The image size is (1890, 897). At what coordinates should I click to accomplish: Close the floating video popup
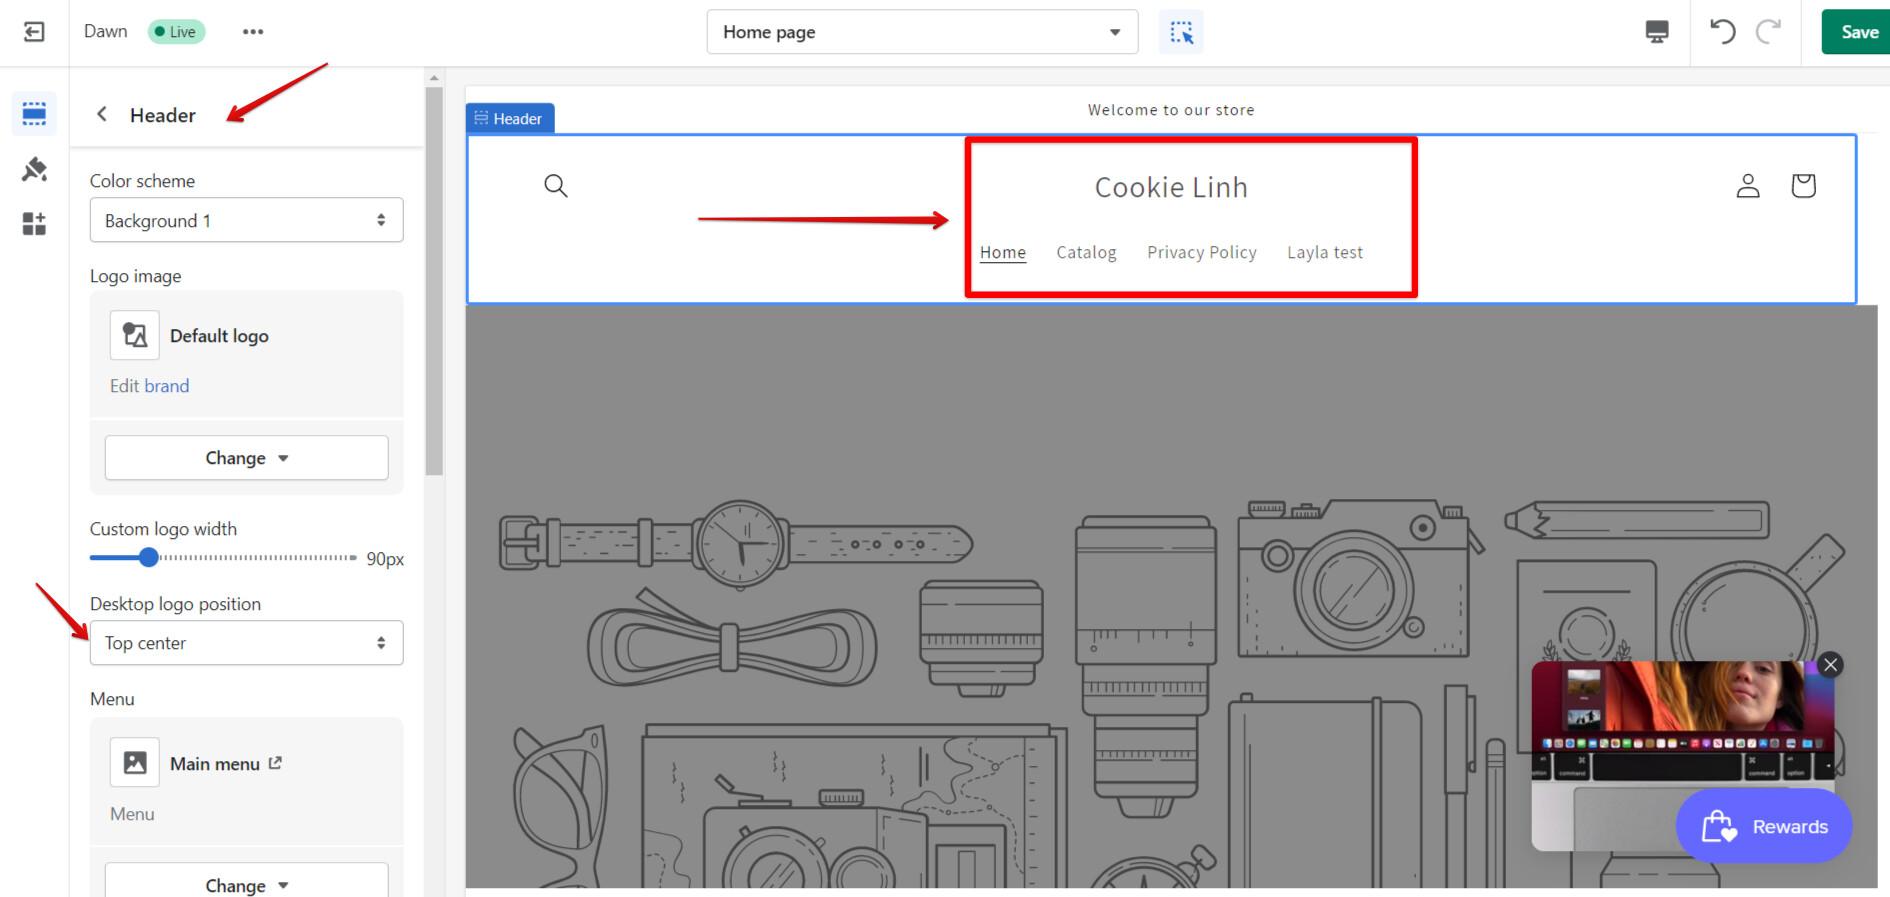click(1830, 665)
